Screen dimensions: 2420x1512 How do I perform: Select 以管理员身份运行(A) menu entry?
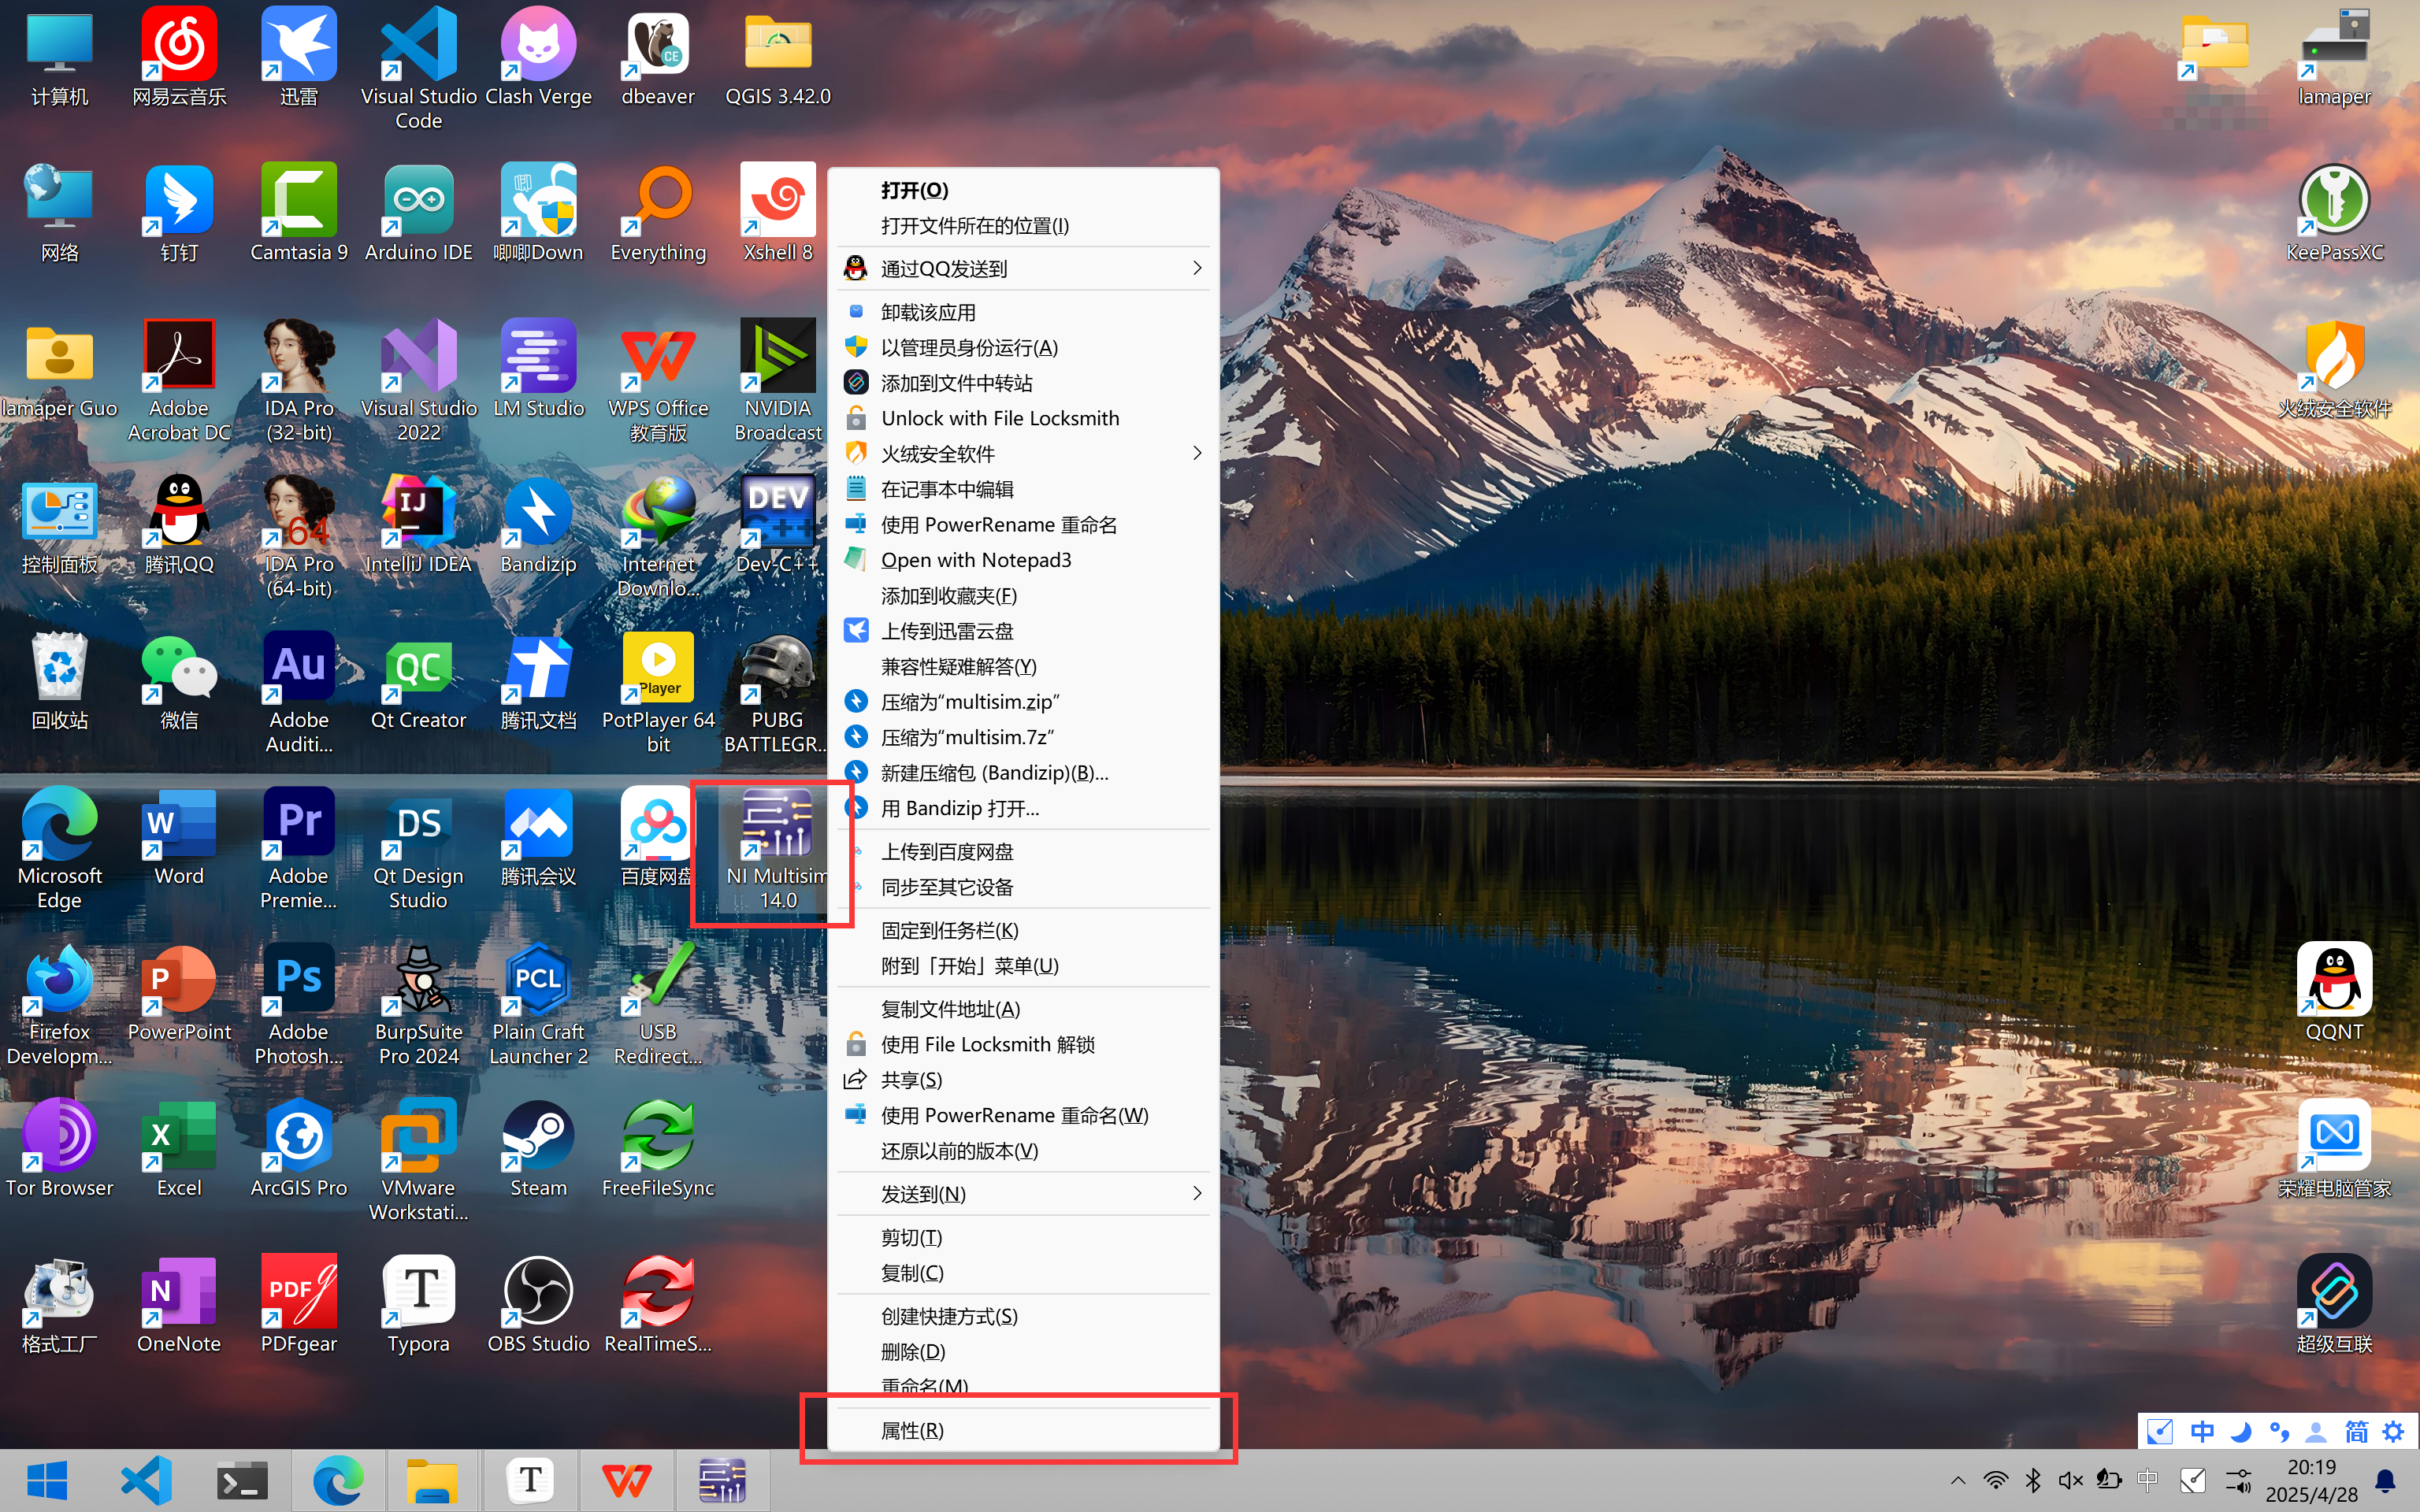(x=968, y=348)
